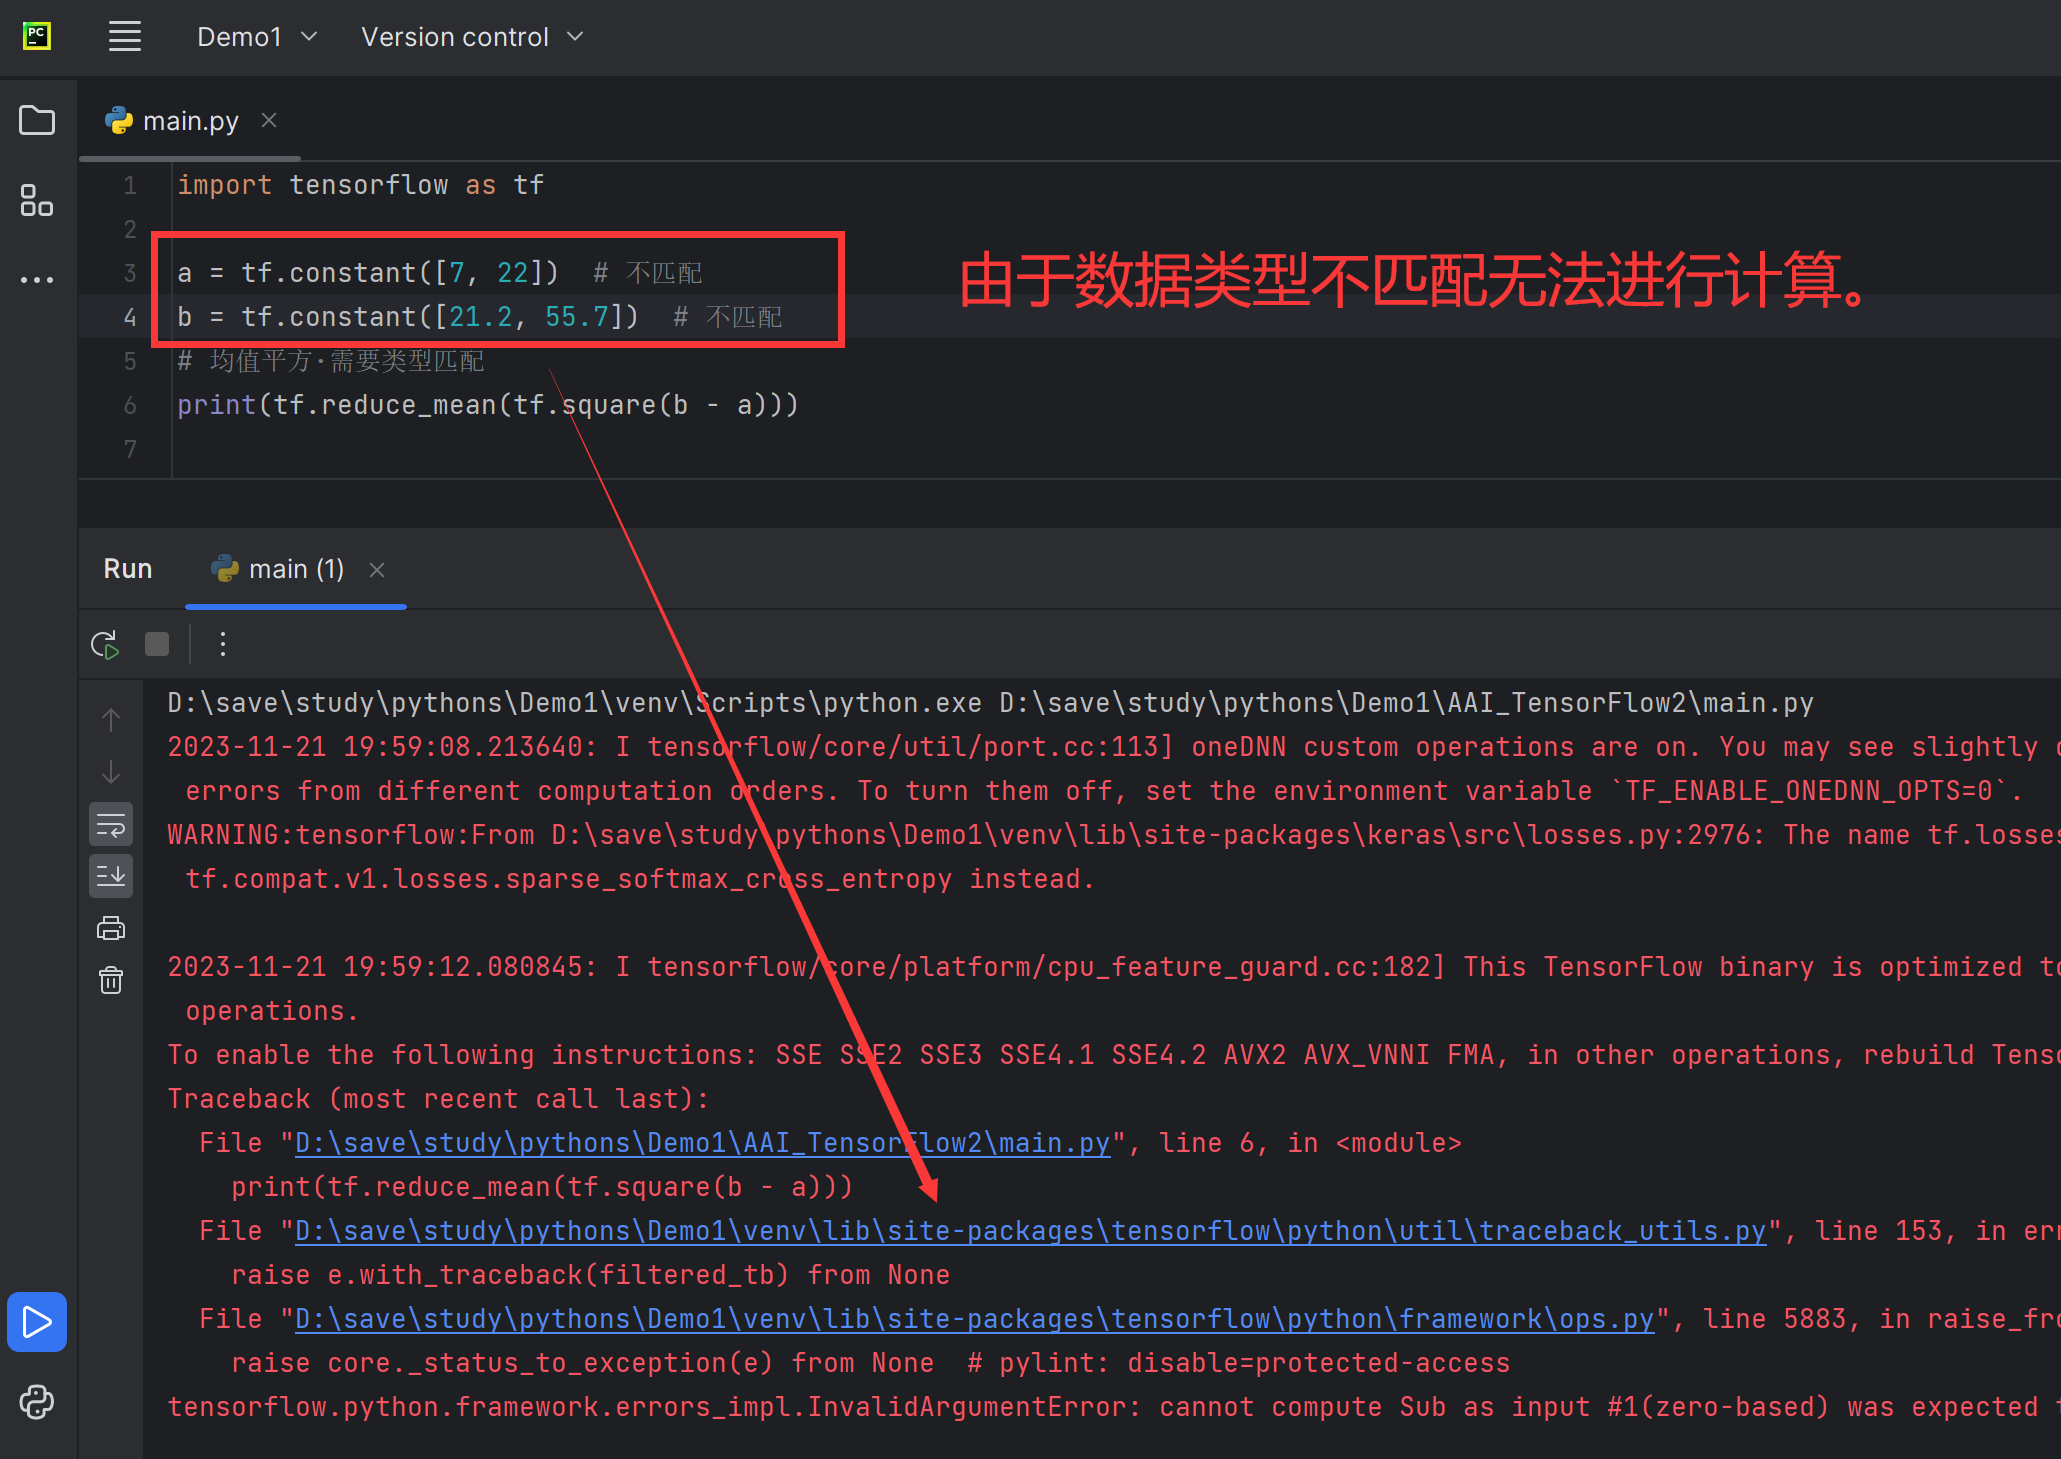Clear all console output with trash
Viewport: 2061px width, 1459px height.
point(111,981)
